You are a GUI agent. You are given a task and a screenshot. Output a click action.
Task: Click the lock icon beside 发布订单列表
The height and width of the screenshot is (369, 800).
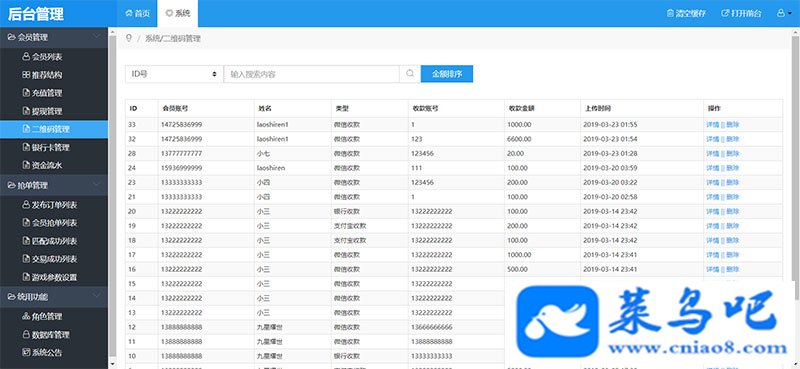coord(27,205)
